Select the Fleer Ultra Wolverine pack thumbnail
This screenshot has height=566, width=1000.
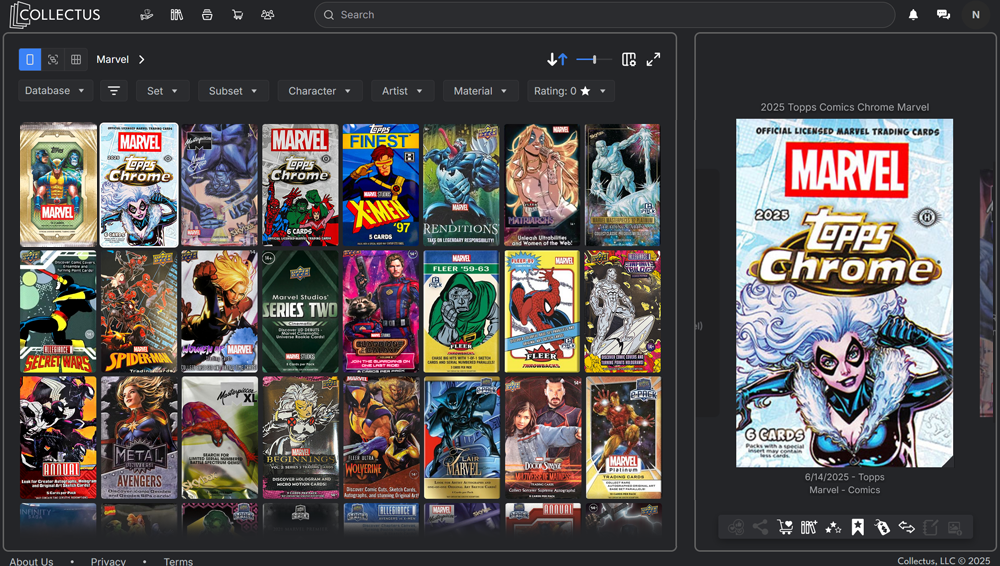click(381, 438)
